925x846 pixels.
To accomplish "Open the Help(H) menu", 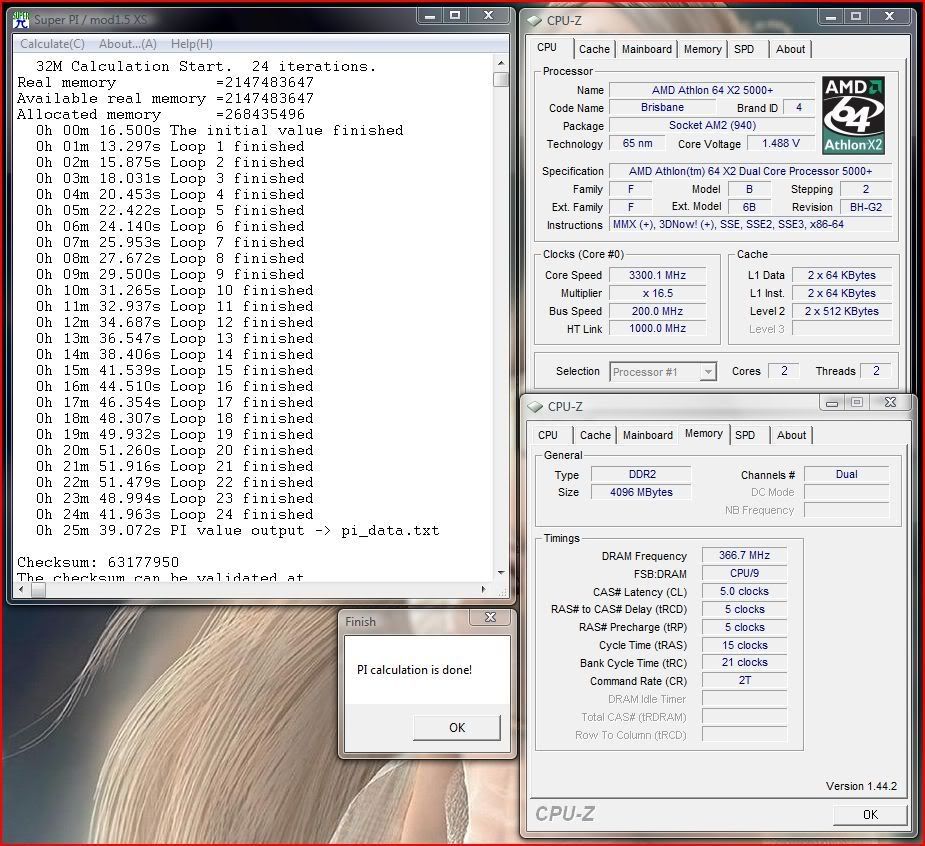I will [191, 44].
